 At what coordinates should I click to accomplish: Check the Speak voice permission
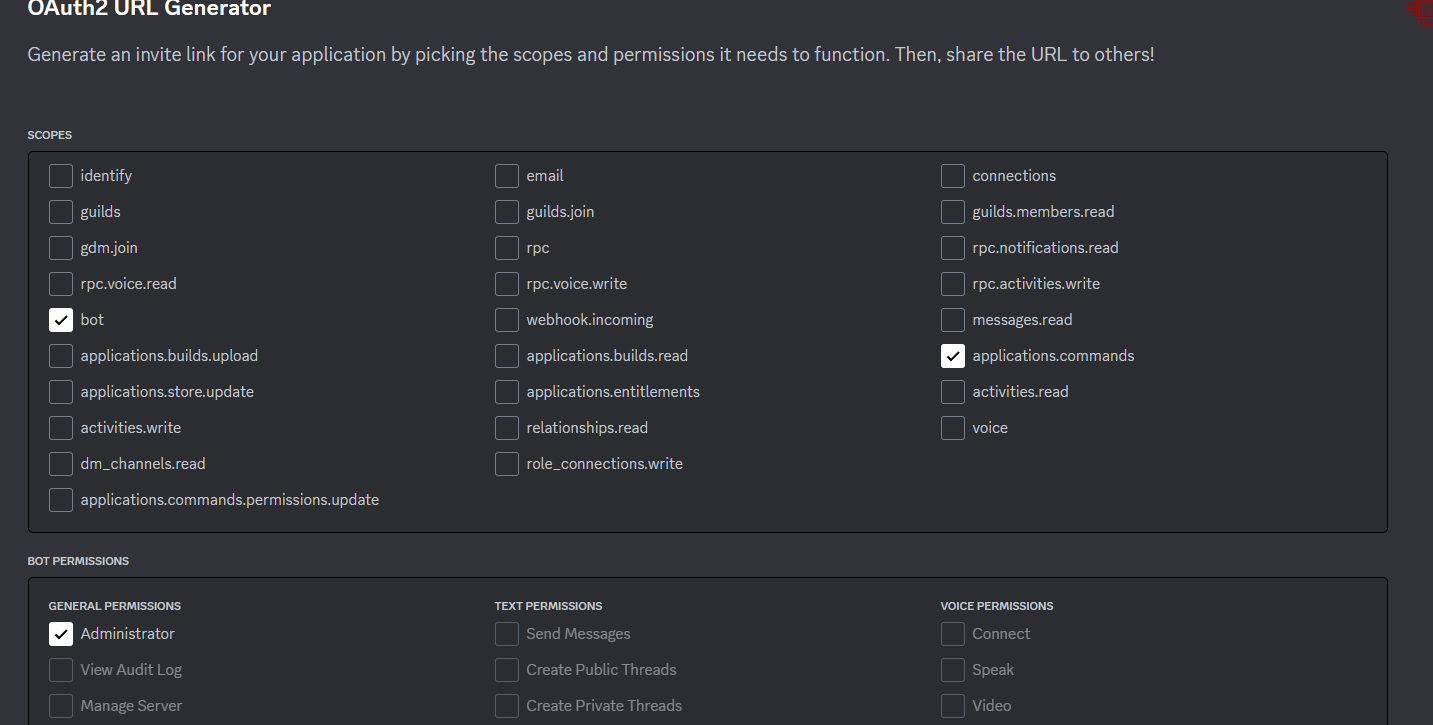click(953, 670)
